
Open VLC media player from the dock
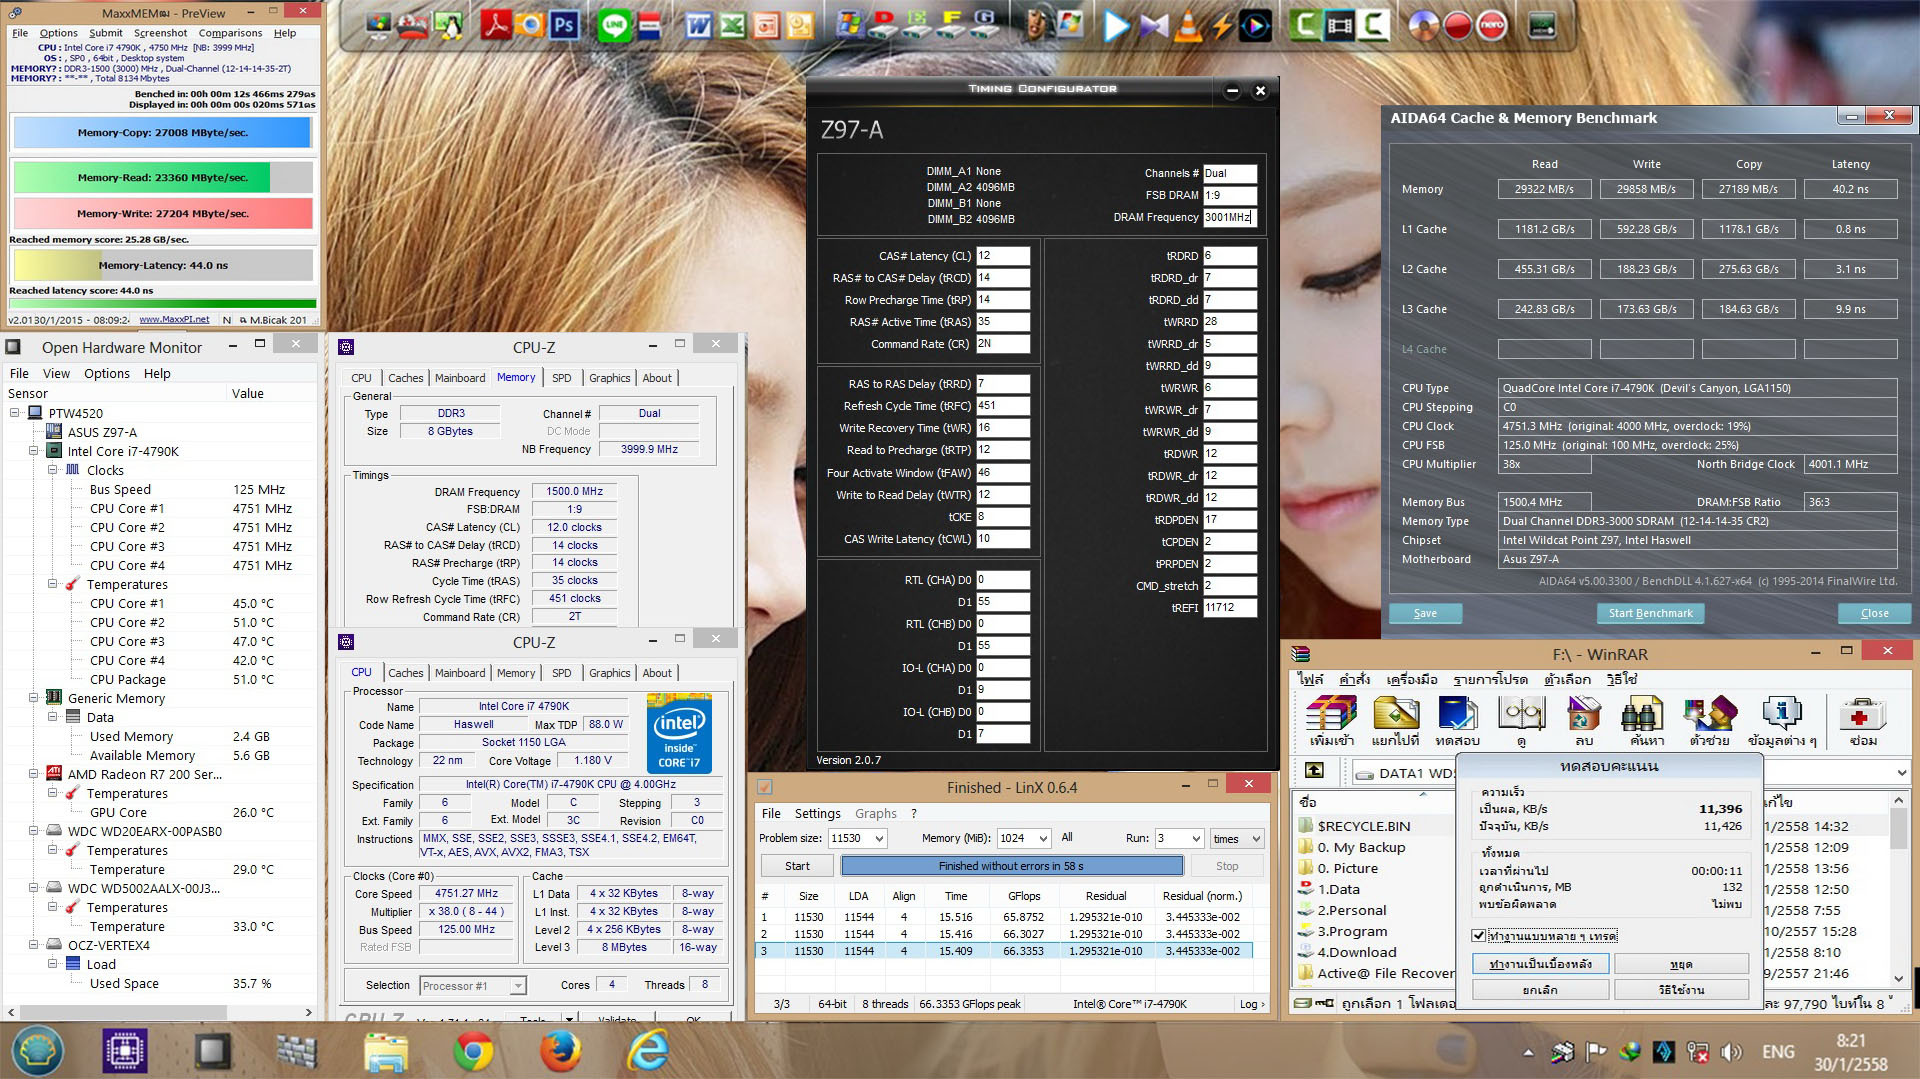[1188, 25]
